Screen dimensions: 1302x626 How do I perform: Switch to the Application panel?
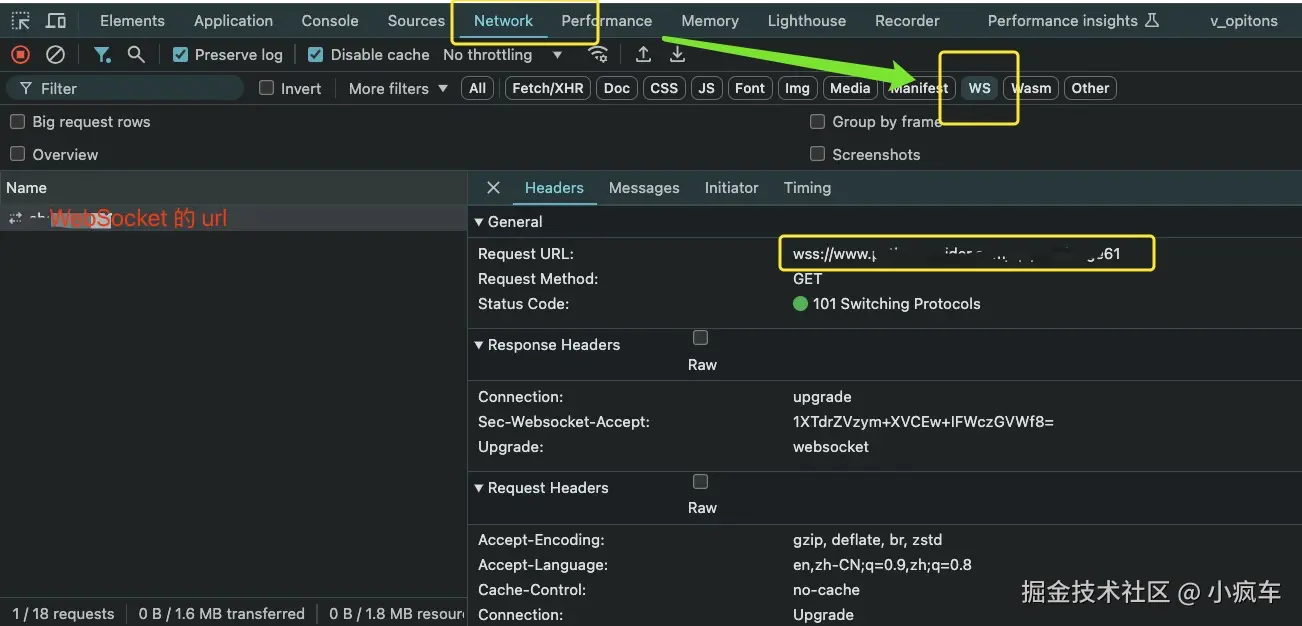point(233,21)
